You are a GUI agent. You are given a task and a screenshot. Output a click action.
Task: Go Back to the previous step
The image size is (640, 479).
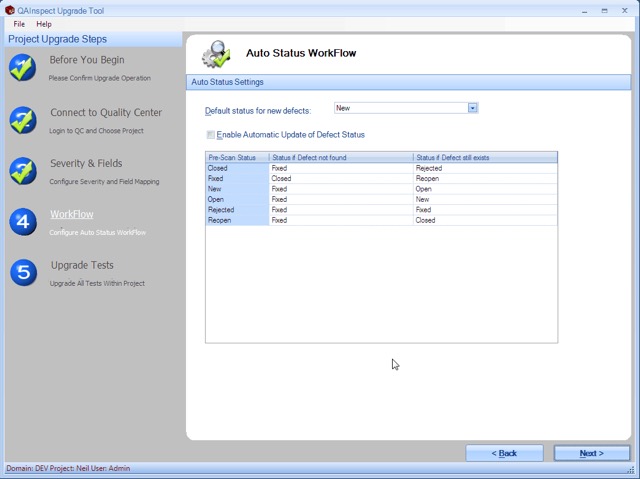504,453
